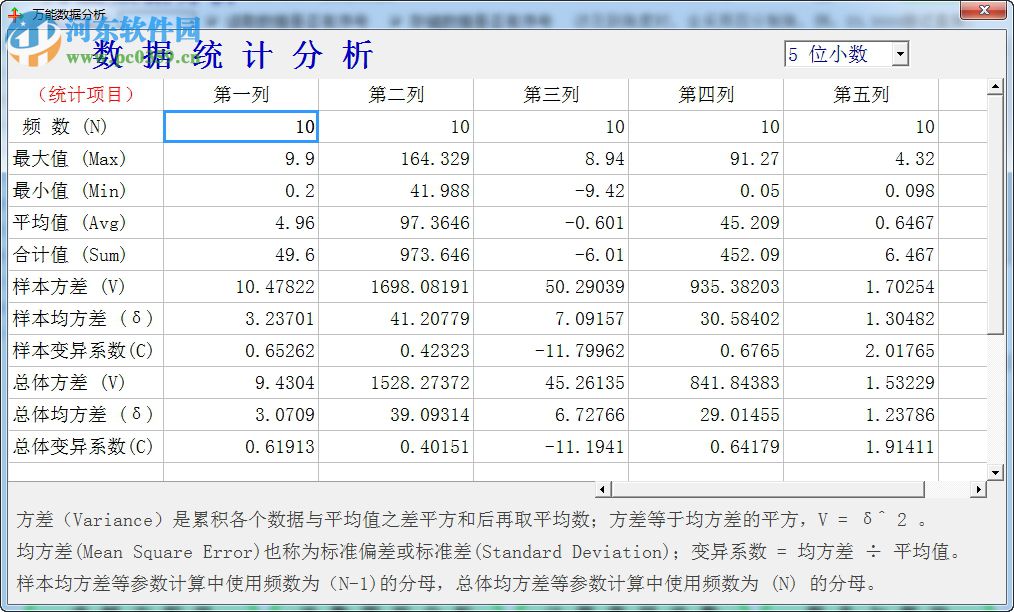The image size is (1014, 612).
Task: Click the 第五列 column header
Action: (x=861, y=95)
